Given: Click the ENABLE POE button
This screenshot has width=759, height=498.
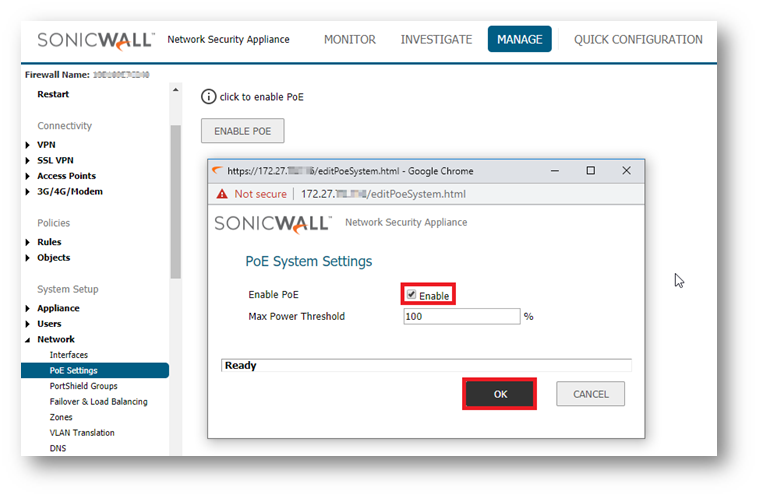Looking at the screenshot, I should click(242, 131).
